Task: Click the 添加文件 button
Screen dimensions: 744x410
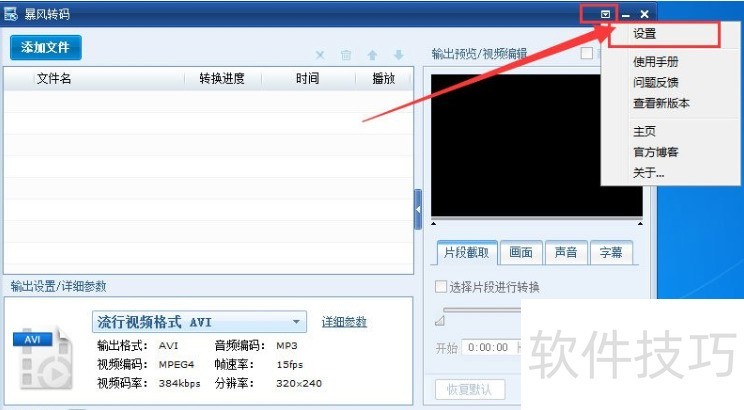Action: point(46,47)
